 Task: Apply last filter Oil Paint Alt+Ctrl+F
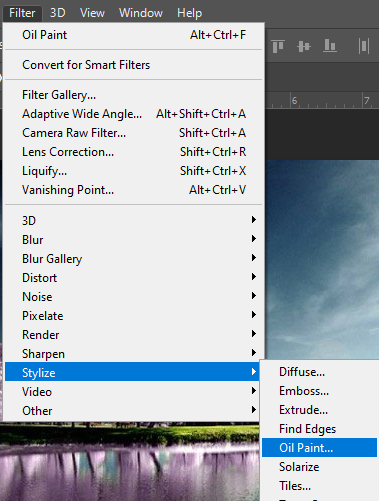pyautogui.click(x=134, y=35)
